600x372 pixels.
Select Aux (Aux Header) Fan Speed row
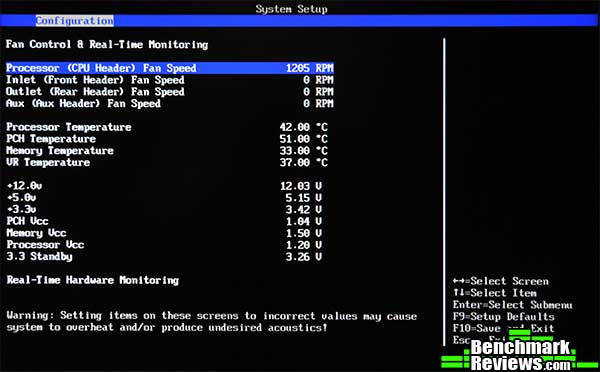[170, 104]
